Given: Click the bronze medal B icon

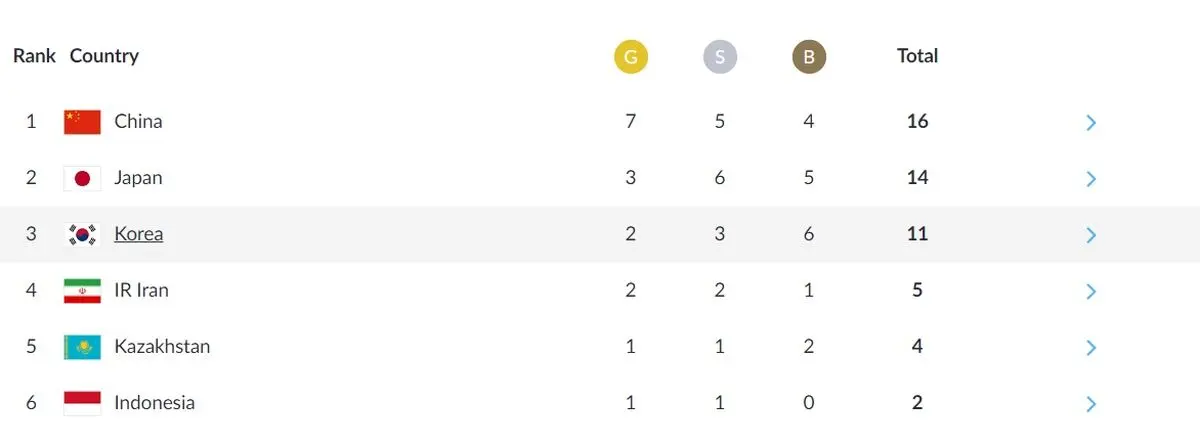Looking at the screenshot, I should click(809, 57).
